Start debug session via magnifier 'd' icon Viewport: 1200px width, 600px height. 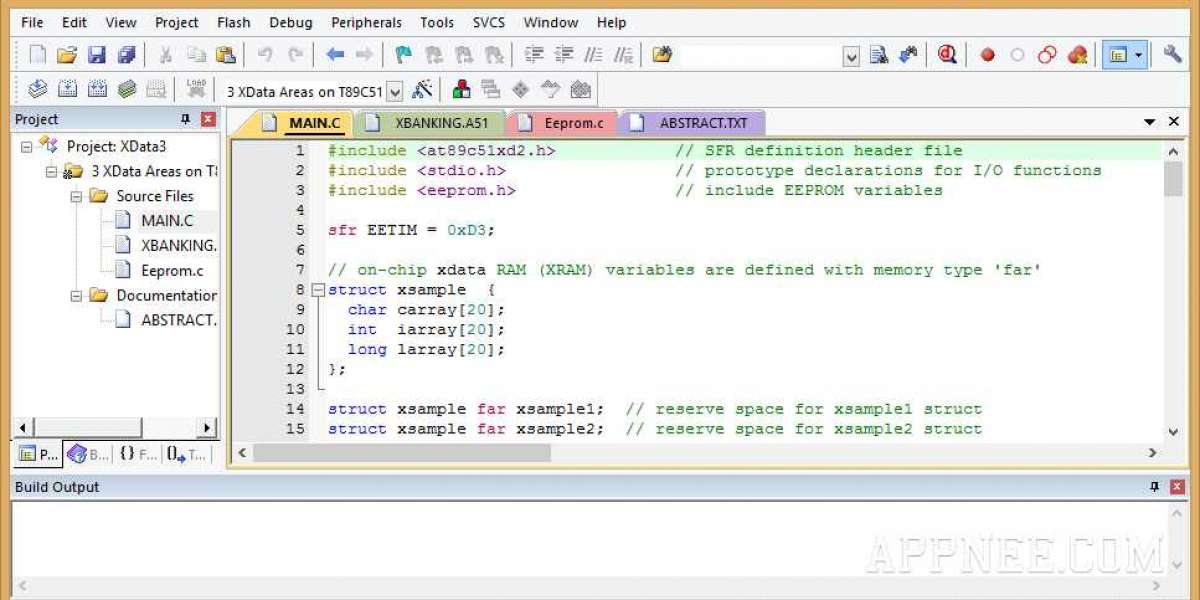(946, 55)
